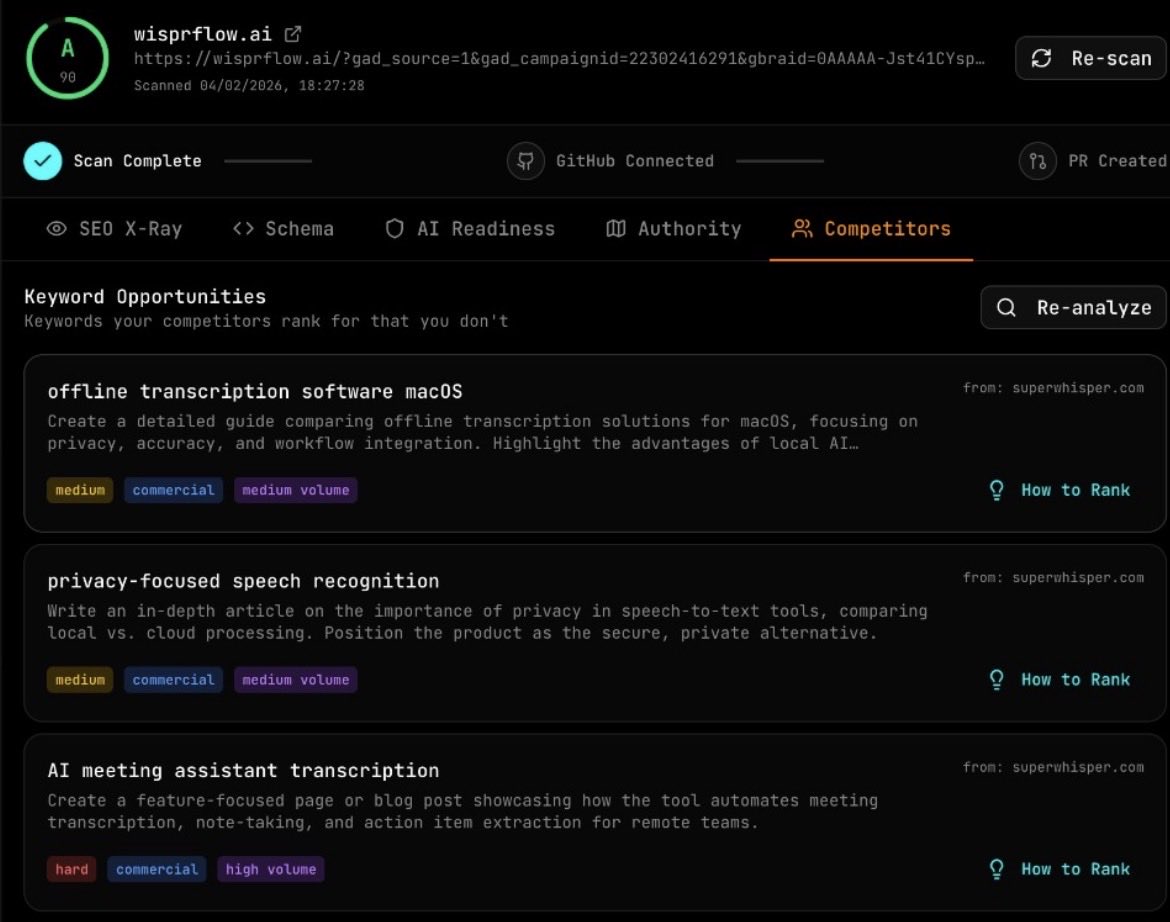
Task: Click the lightbulb icon in offline transcription card
Action: click(996, 490)
